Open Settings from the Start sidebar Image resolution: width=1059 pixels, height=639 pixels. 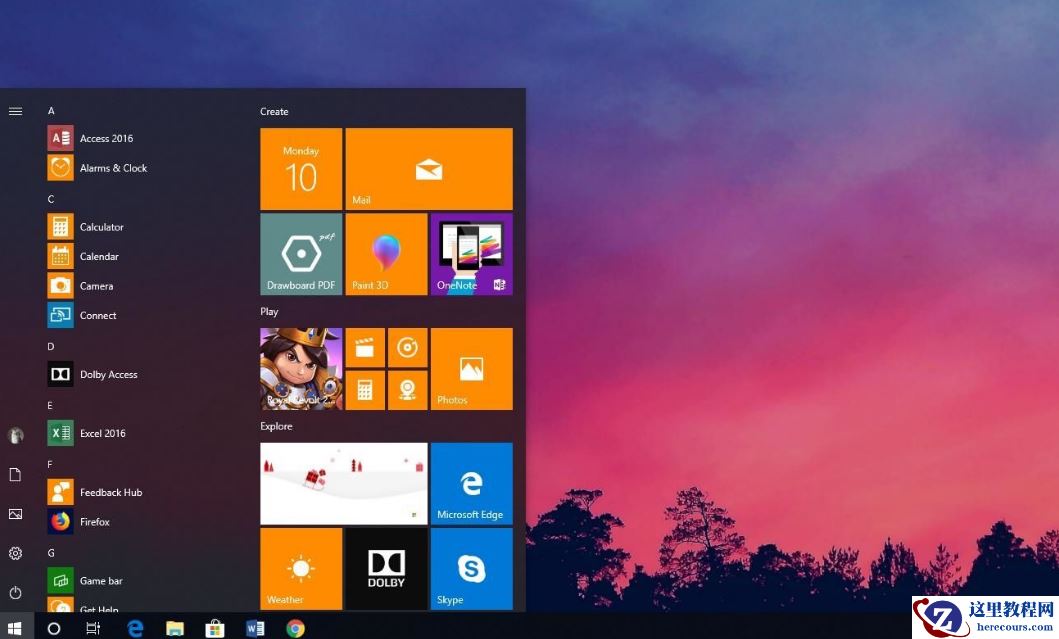coord(15,553)
